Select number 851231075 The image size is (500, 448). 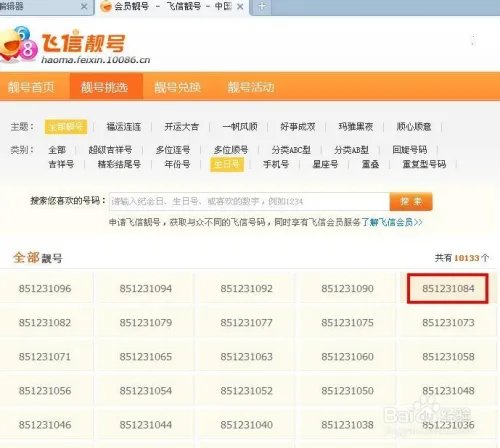pyautogui.click(x=347, y=323)
